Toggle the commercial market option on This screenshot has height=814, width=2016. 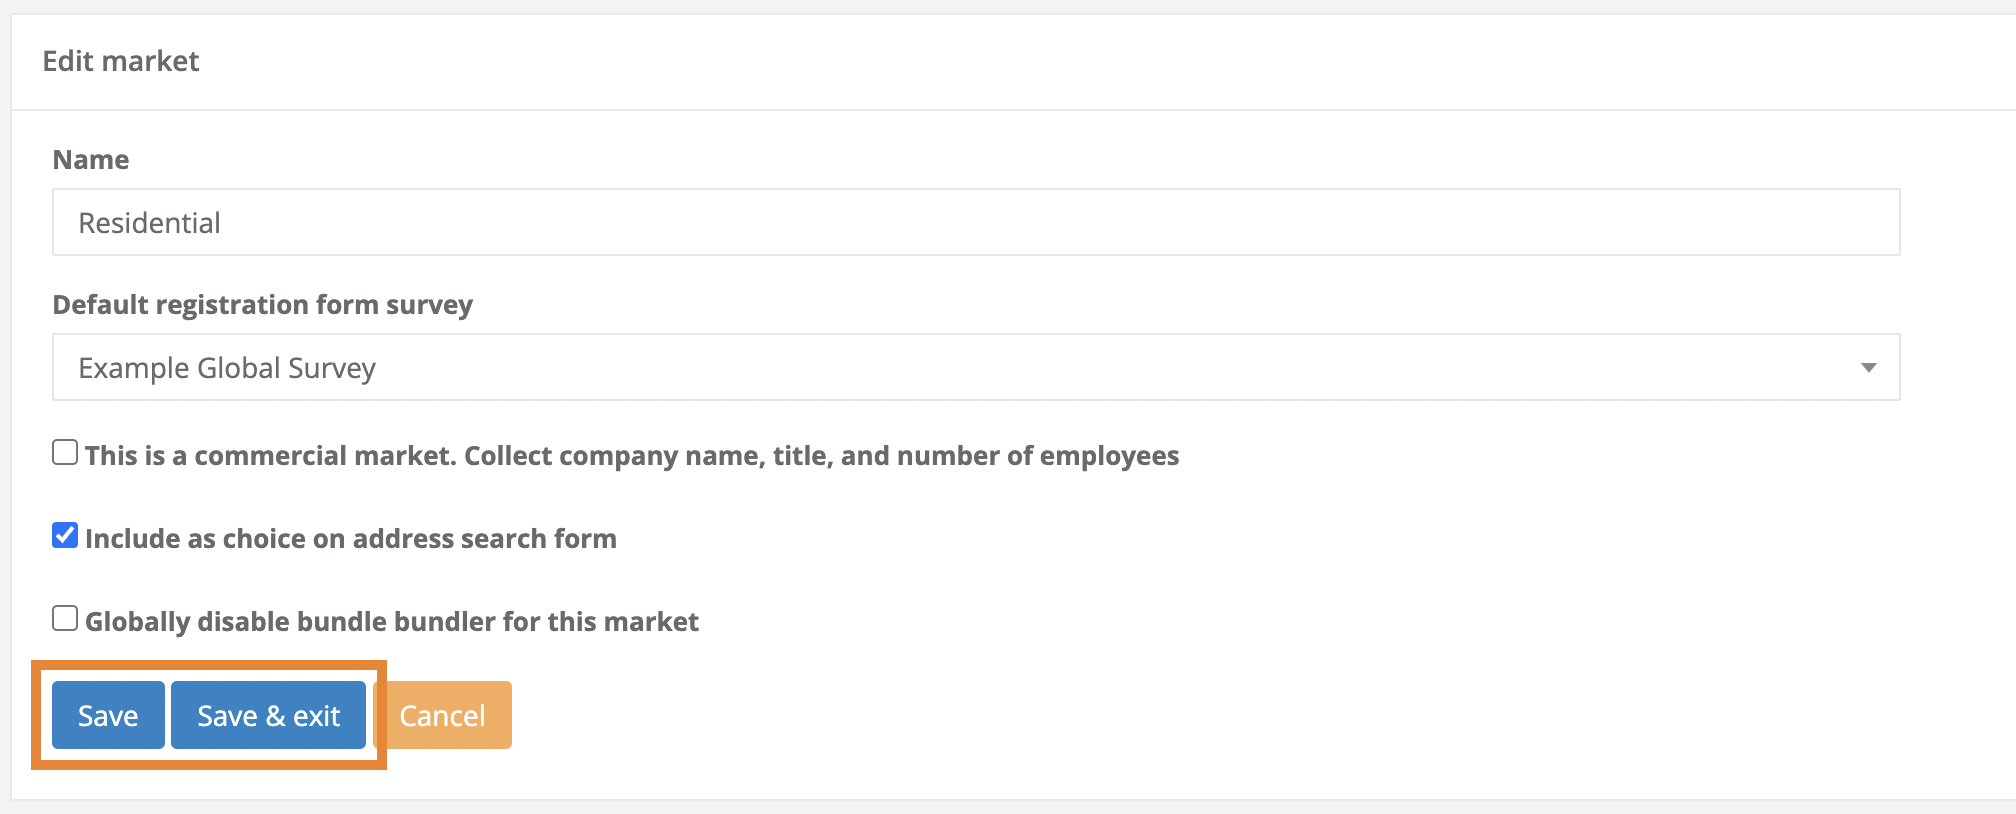(65, 453)
